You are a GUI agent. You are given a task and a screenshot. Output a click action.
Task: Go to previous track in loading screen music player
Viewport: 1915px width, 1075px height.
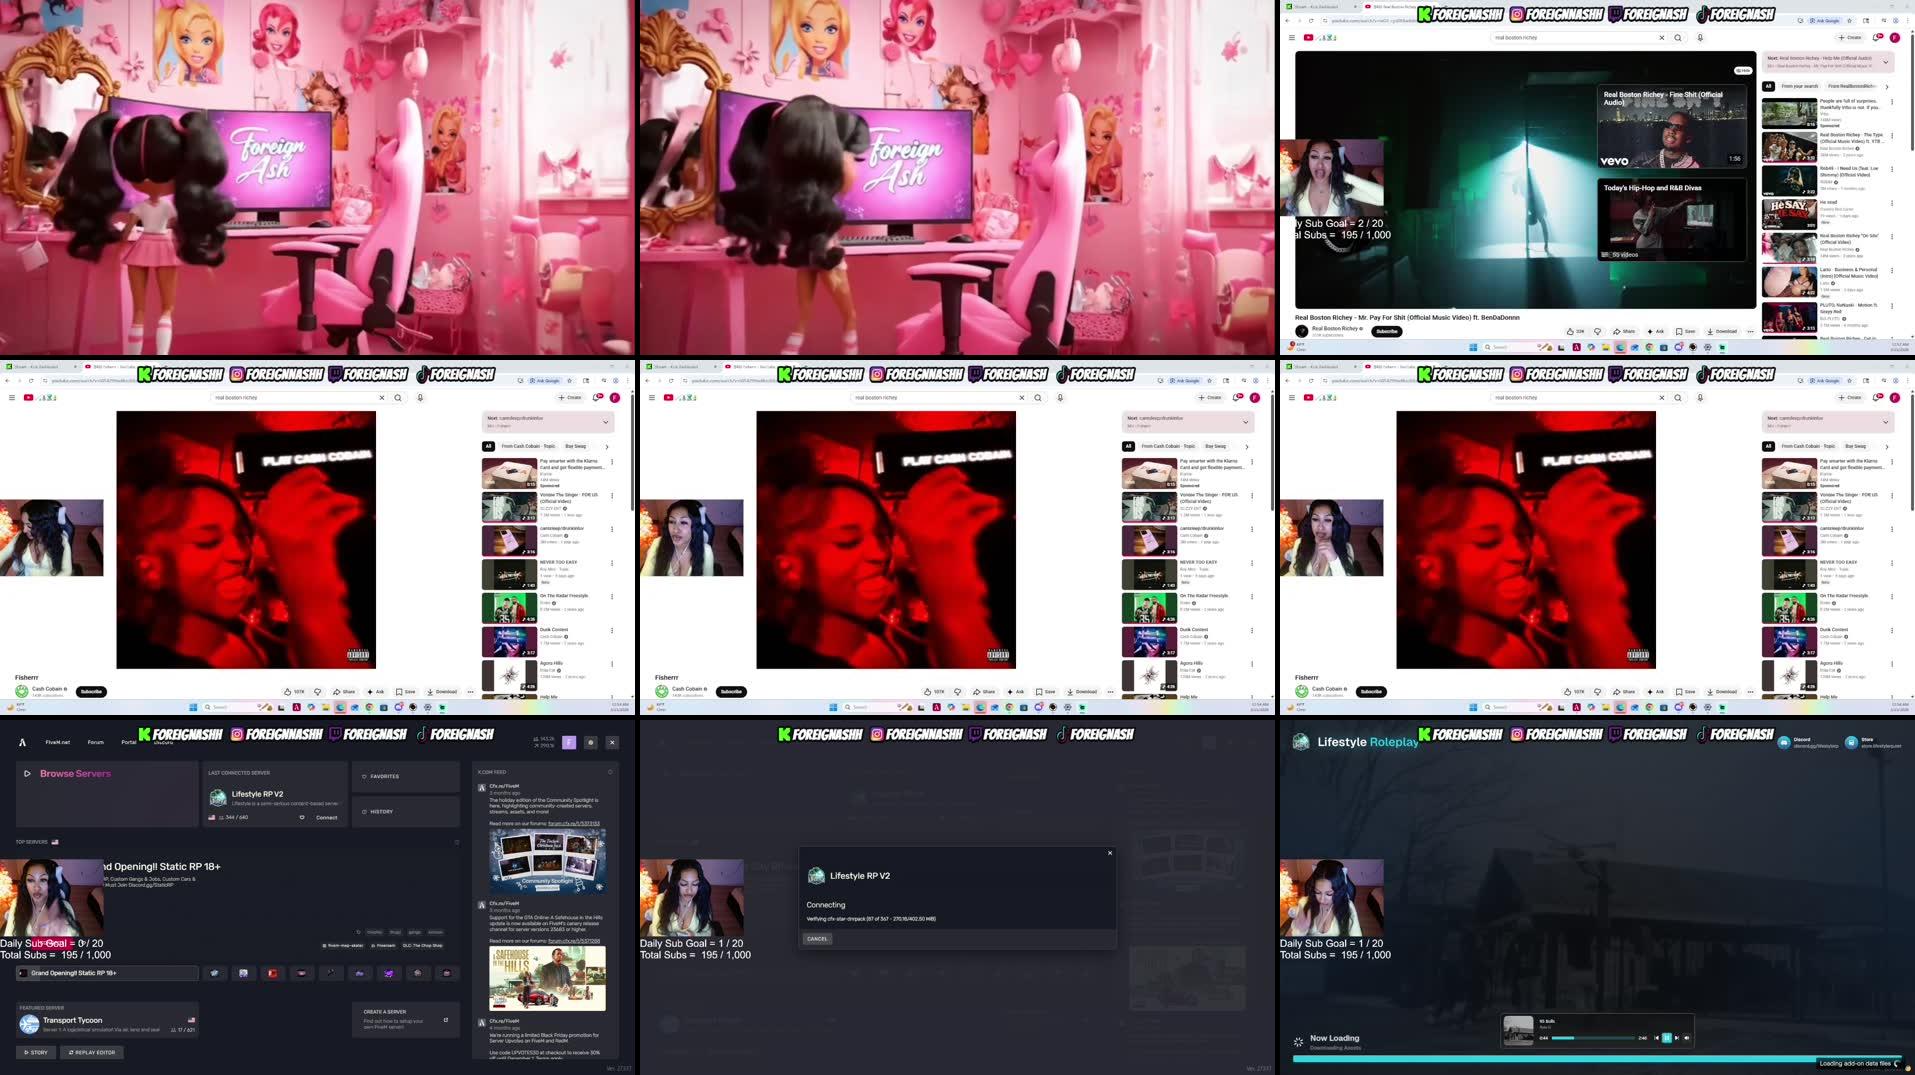[1657, 1038]
